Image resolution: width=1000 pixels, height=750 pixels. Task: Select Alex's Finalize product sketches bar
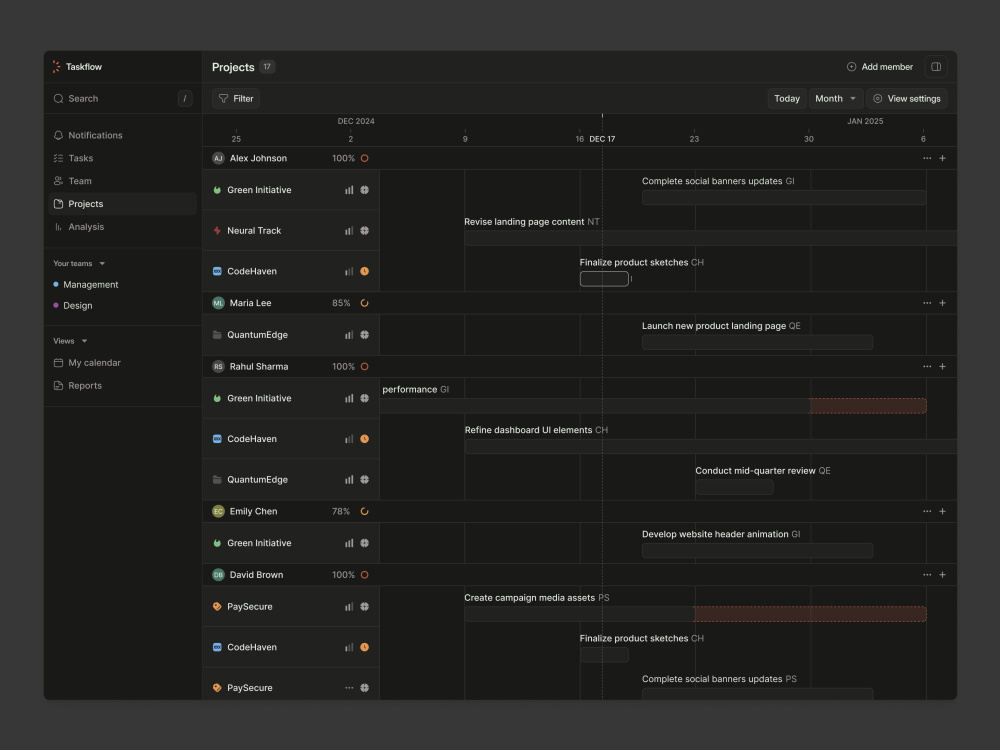pos(604,279)
